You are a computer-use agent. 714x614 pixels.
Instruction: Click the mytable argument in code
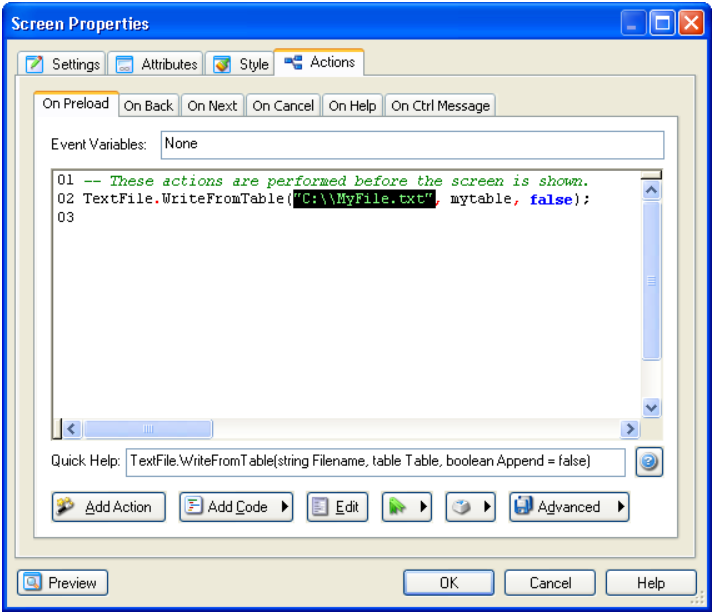pos(481,199)
